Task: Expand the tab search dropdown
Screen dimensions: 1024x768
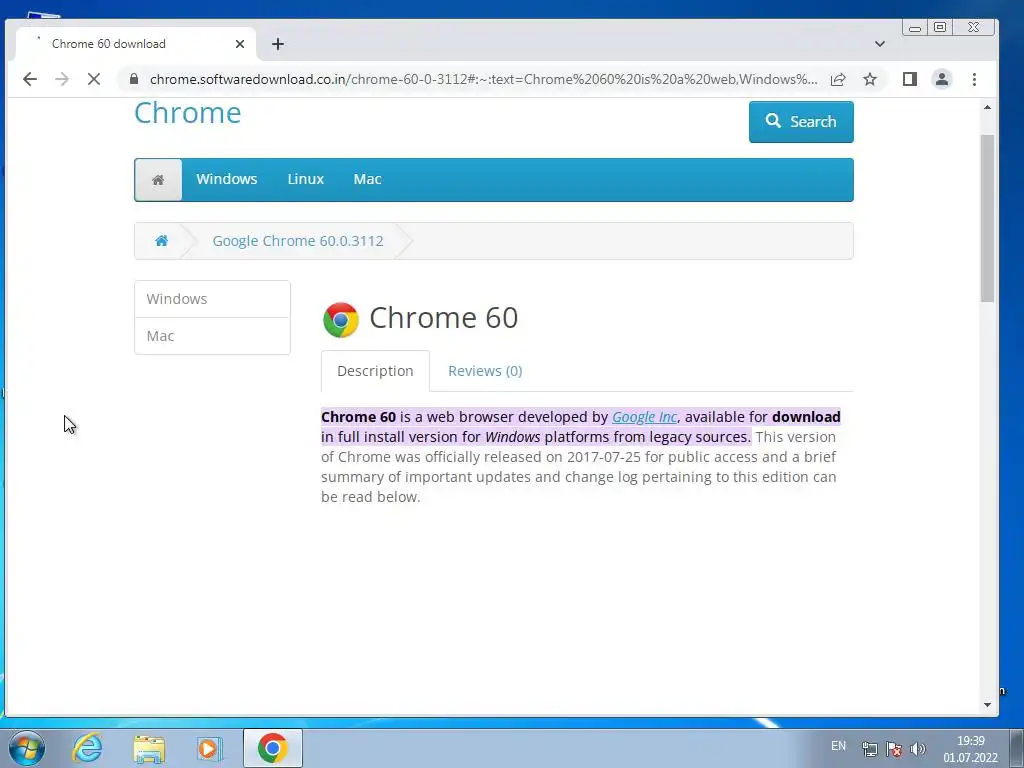Action: (x=880, y=44)
